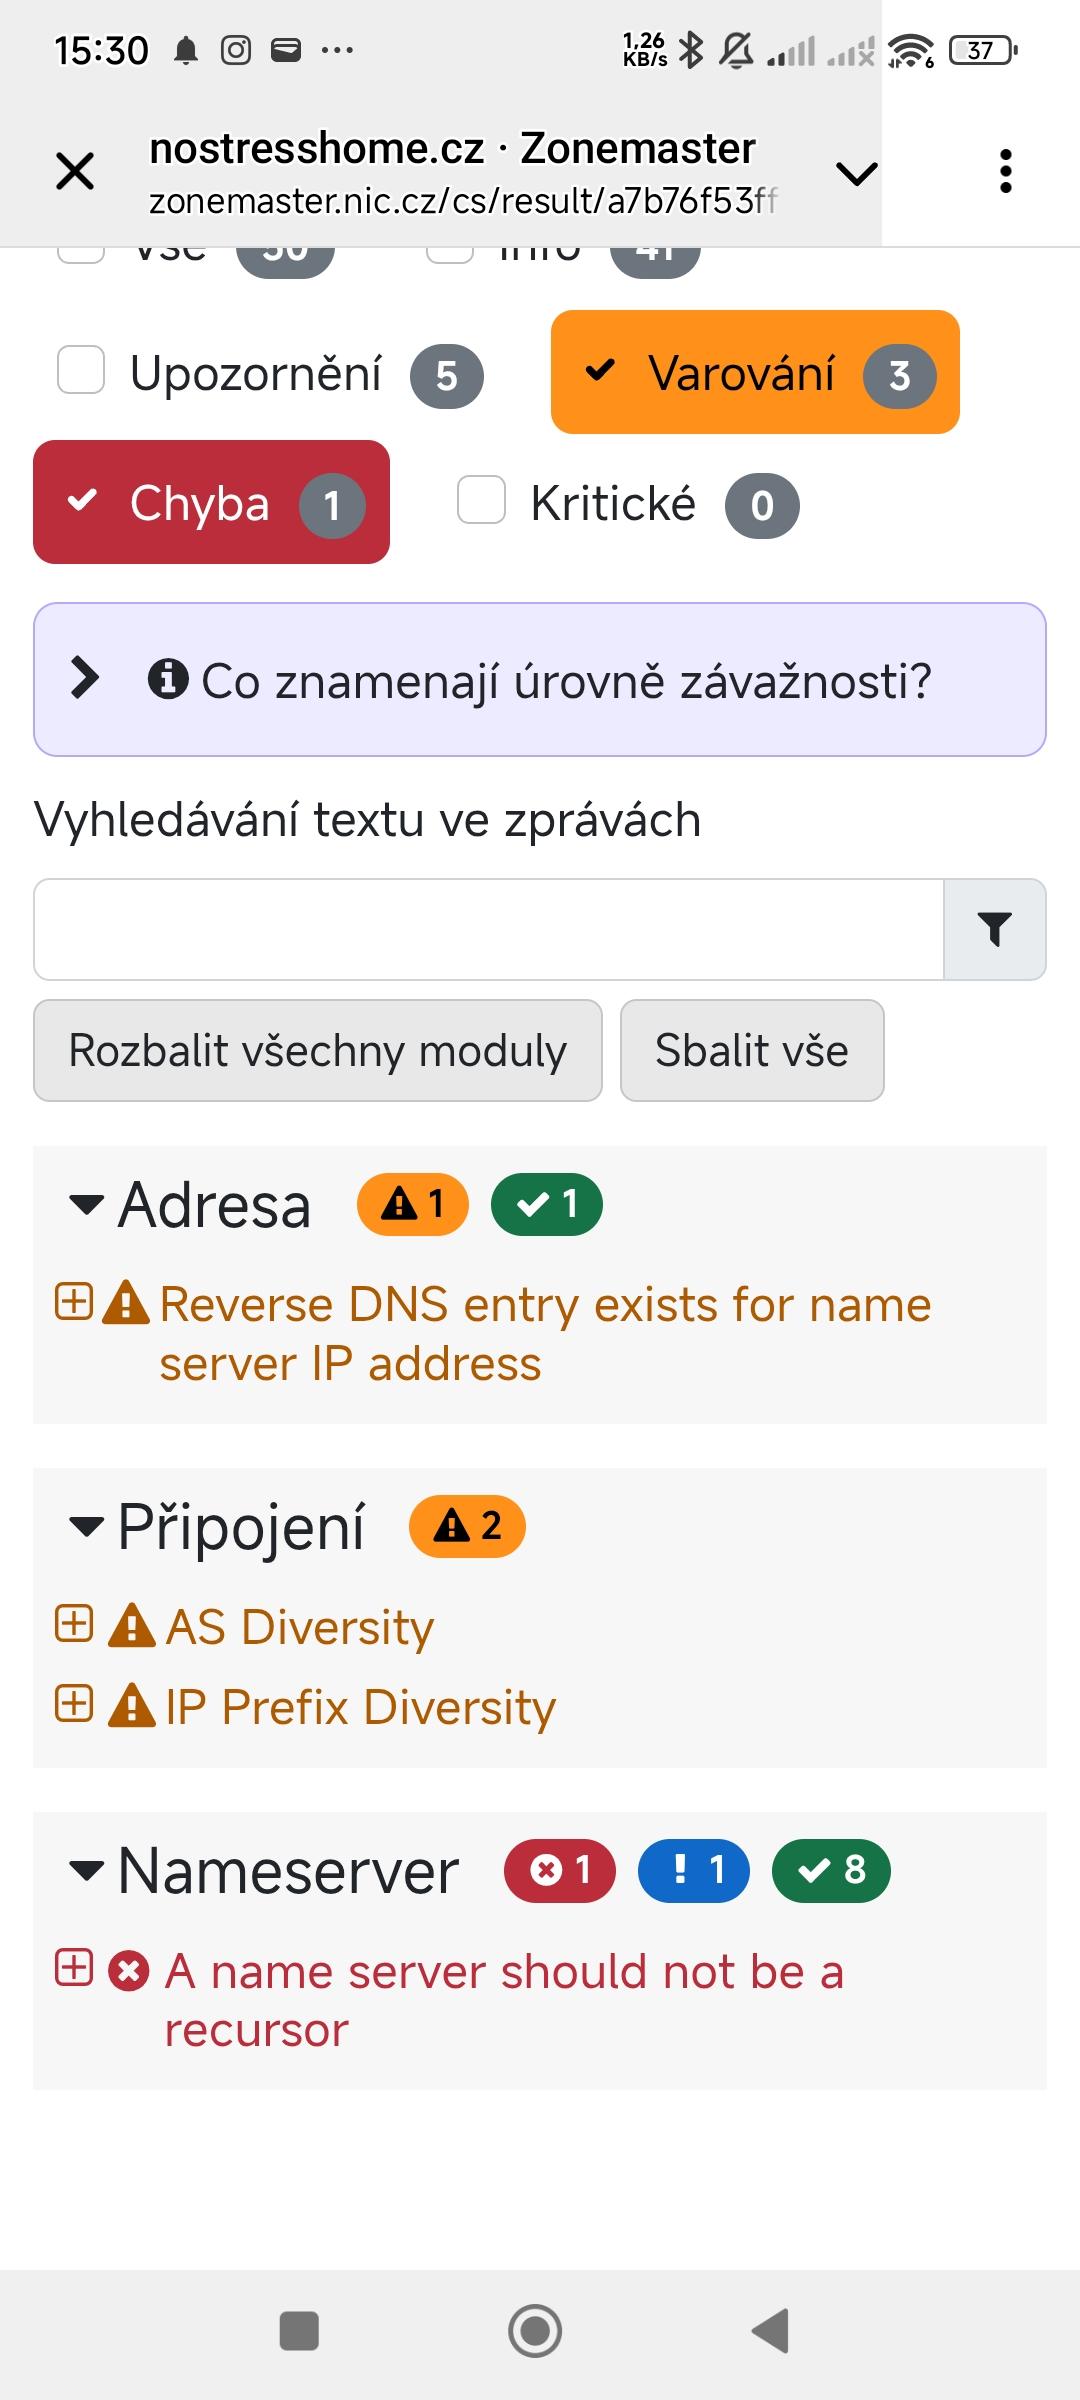Tap the Android recent apps square

tap(299, 2331)
